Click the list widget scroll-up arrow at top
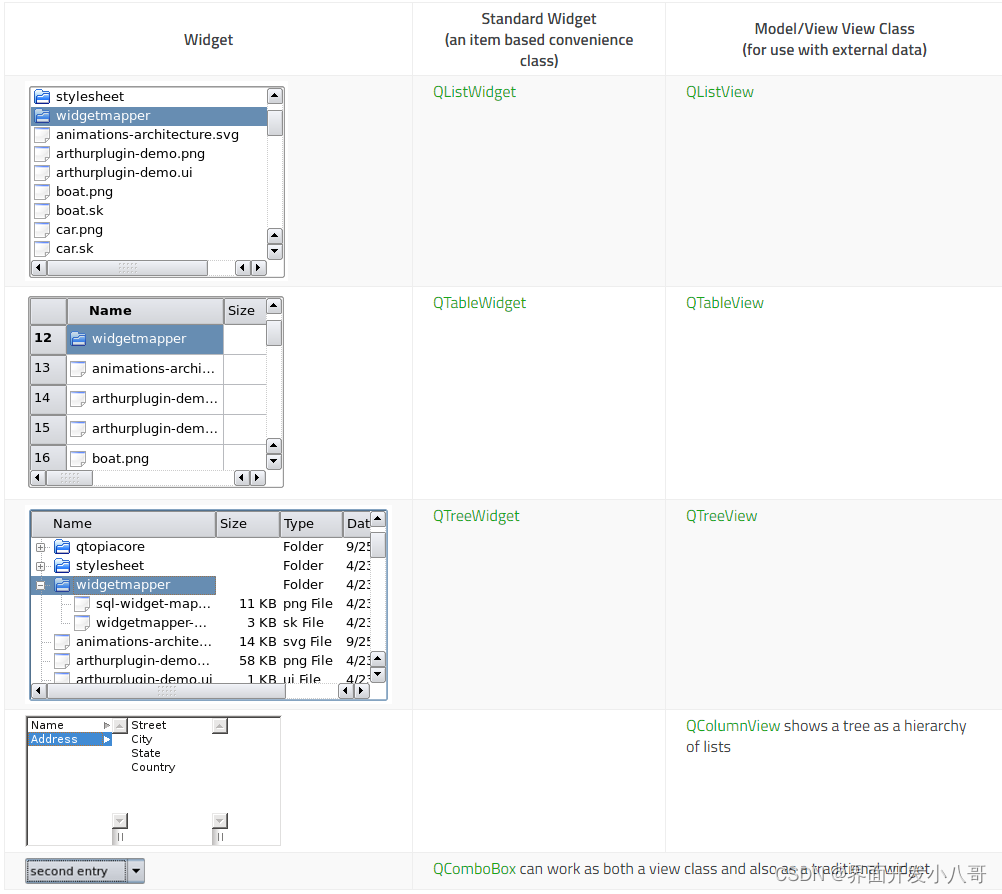The image size is (1002, 894). click(x=275, y=96)
